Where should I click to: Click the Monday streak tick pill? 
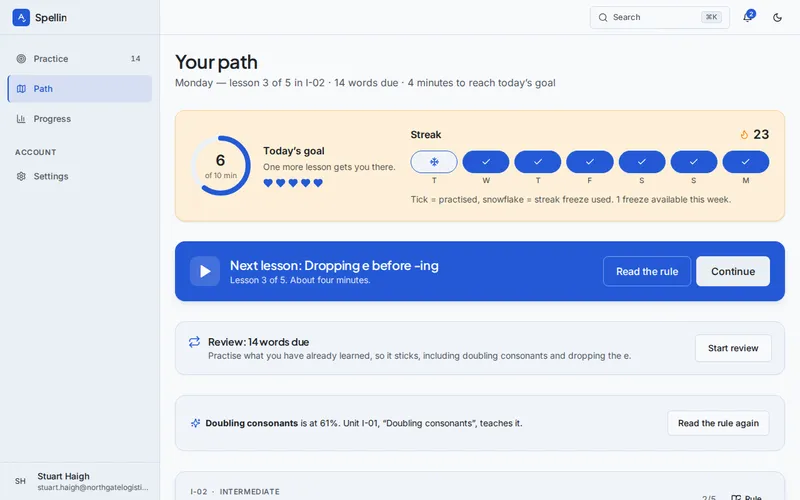pyautogui.click(x=746, y=162)
